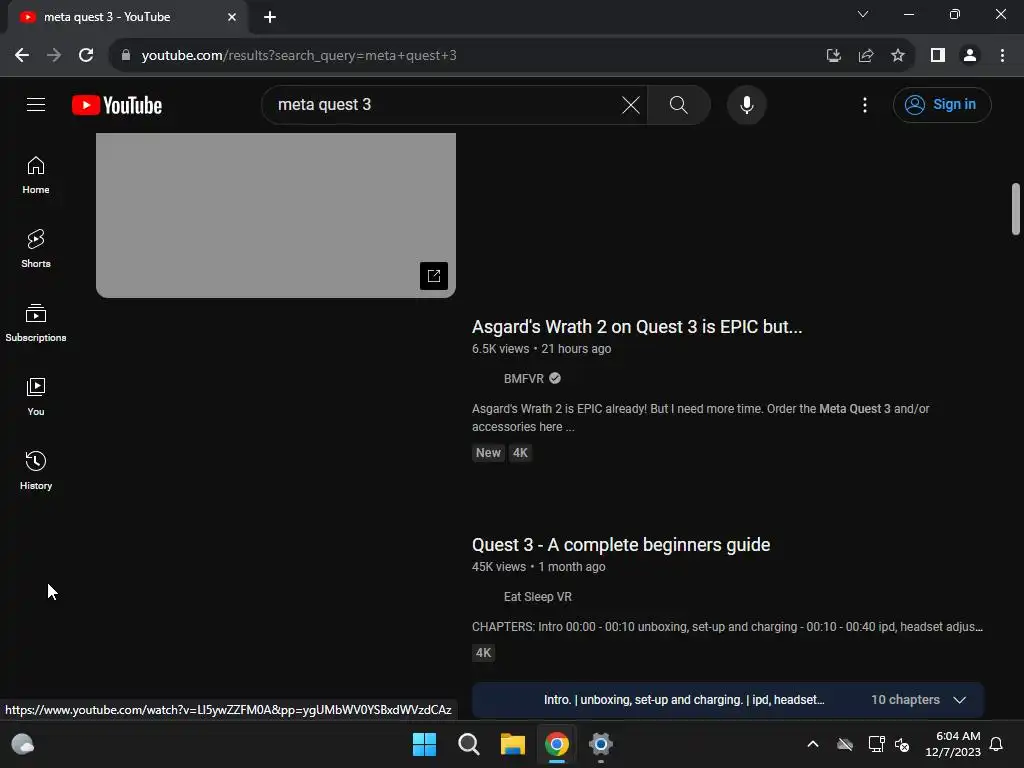This screenshot has width=1024, height=768.
Task: Clear the search box with X icon
Action: click(631, 104)
